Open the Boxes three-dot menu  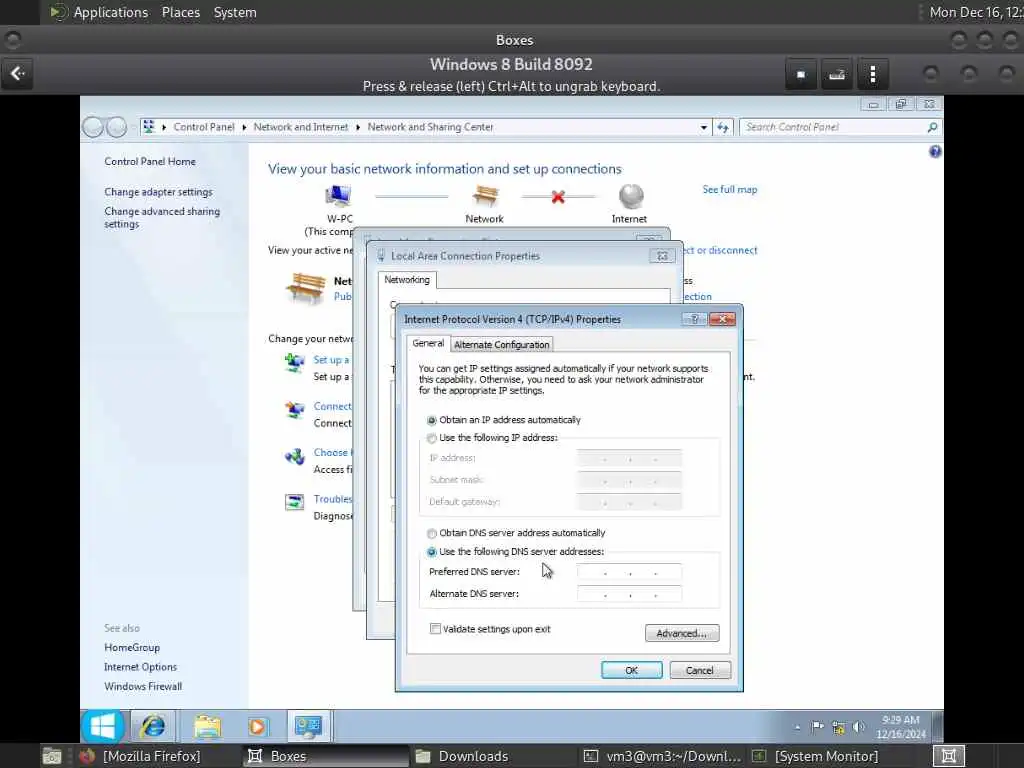pos(872,74)
